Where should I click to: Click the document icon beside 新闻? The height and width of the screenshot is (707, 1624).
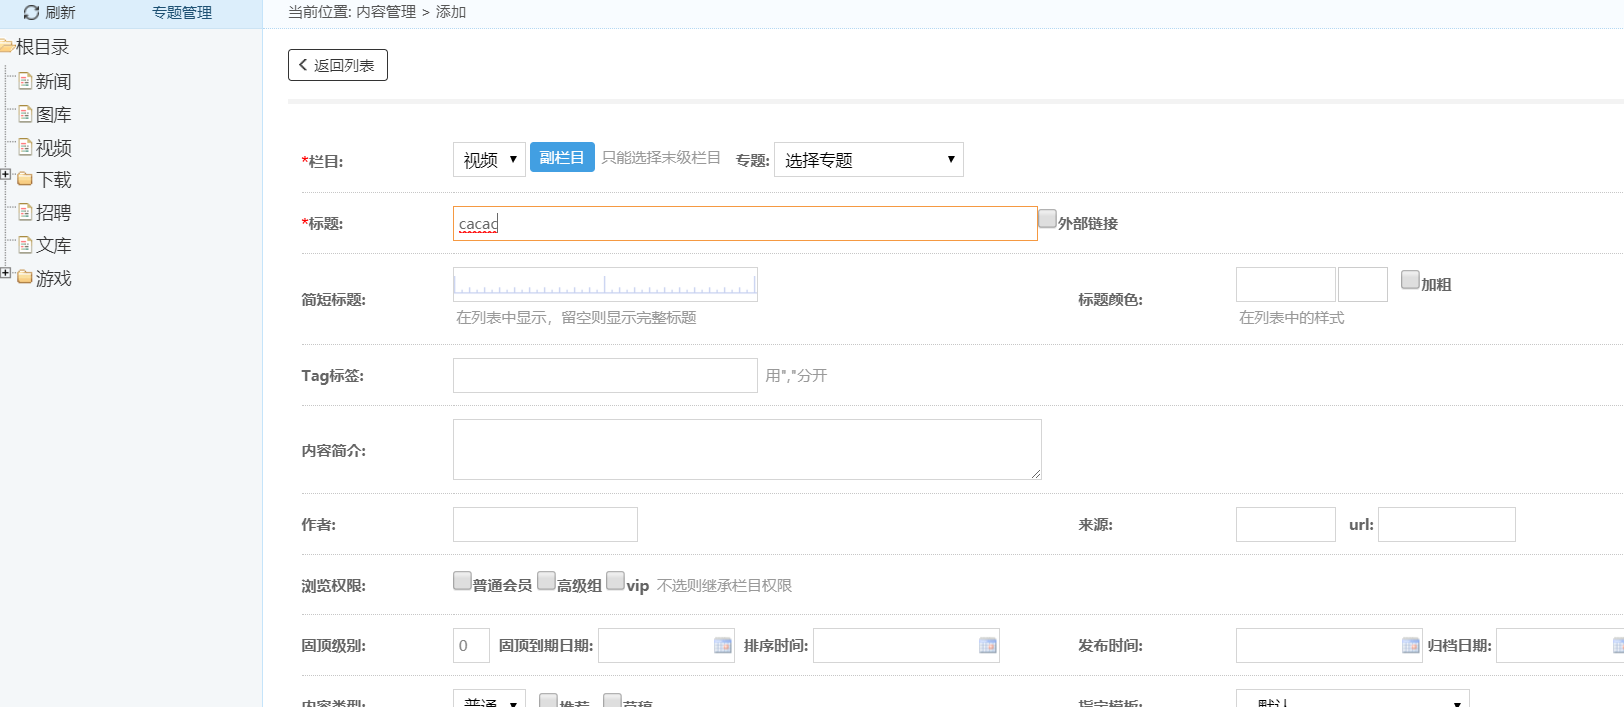(26, 81)
